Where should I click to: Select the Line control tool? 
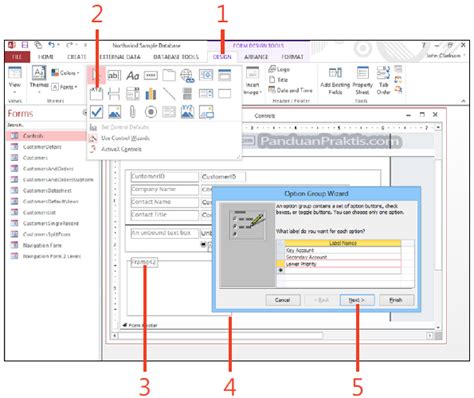tap(169, 94)
